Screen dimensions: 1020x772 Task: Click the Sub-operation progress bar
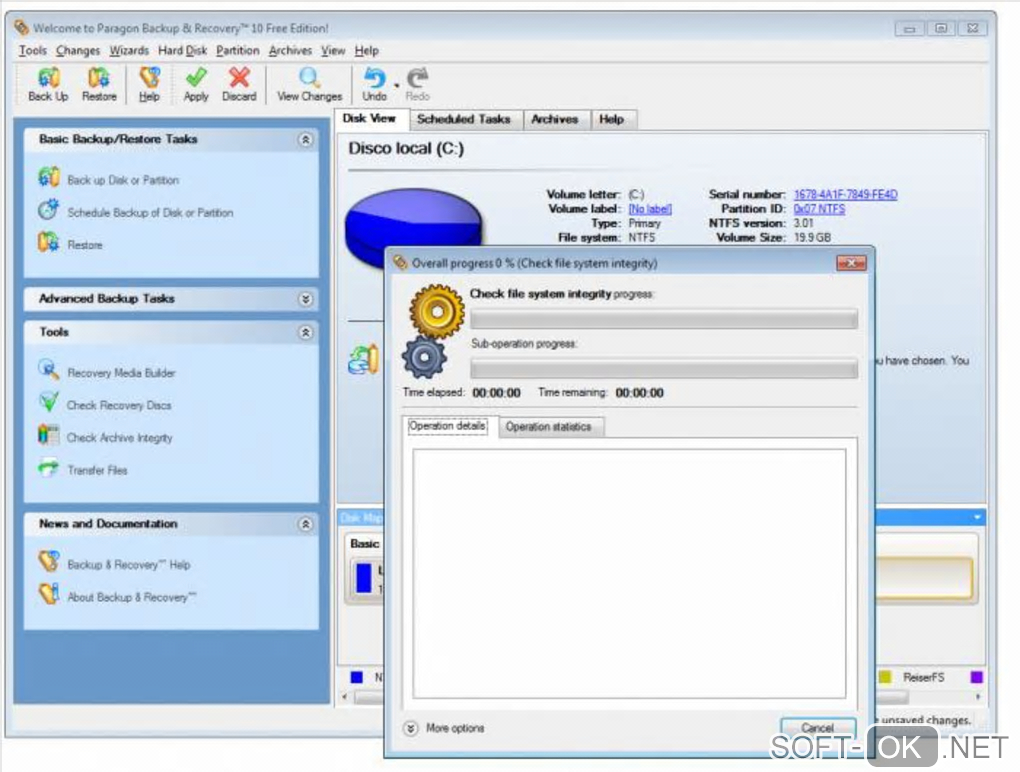coord(664,369)
